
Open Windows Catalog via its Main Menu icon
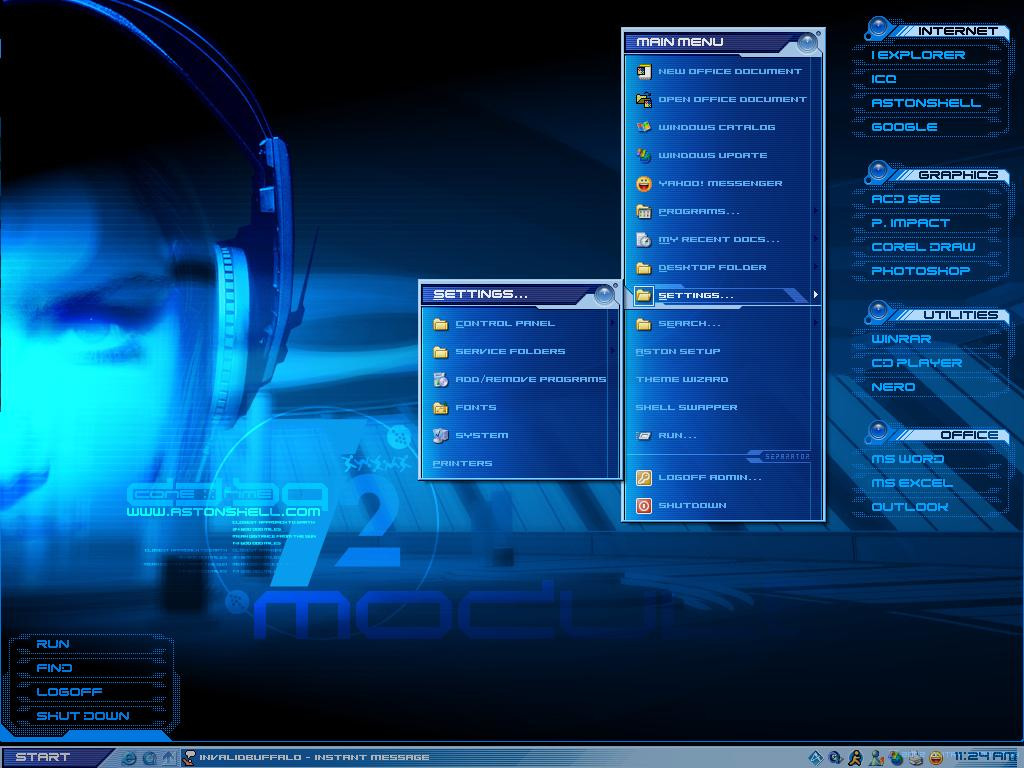(644, 127)
